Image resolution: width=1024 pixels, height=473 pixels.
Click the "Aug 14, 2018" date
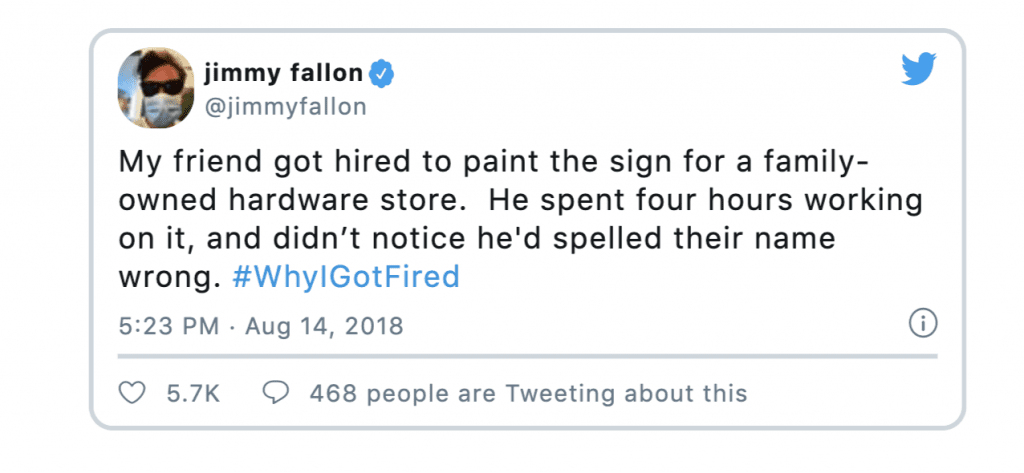coord(324,325)
